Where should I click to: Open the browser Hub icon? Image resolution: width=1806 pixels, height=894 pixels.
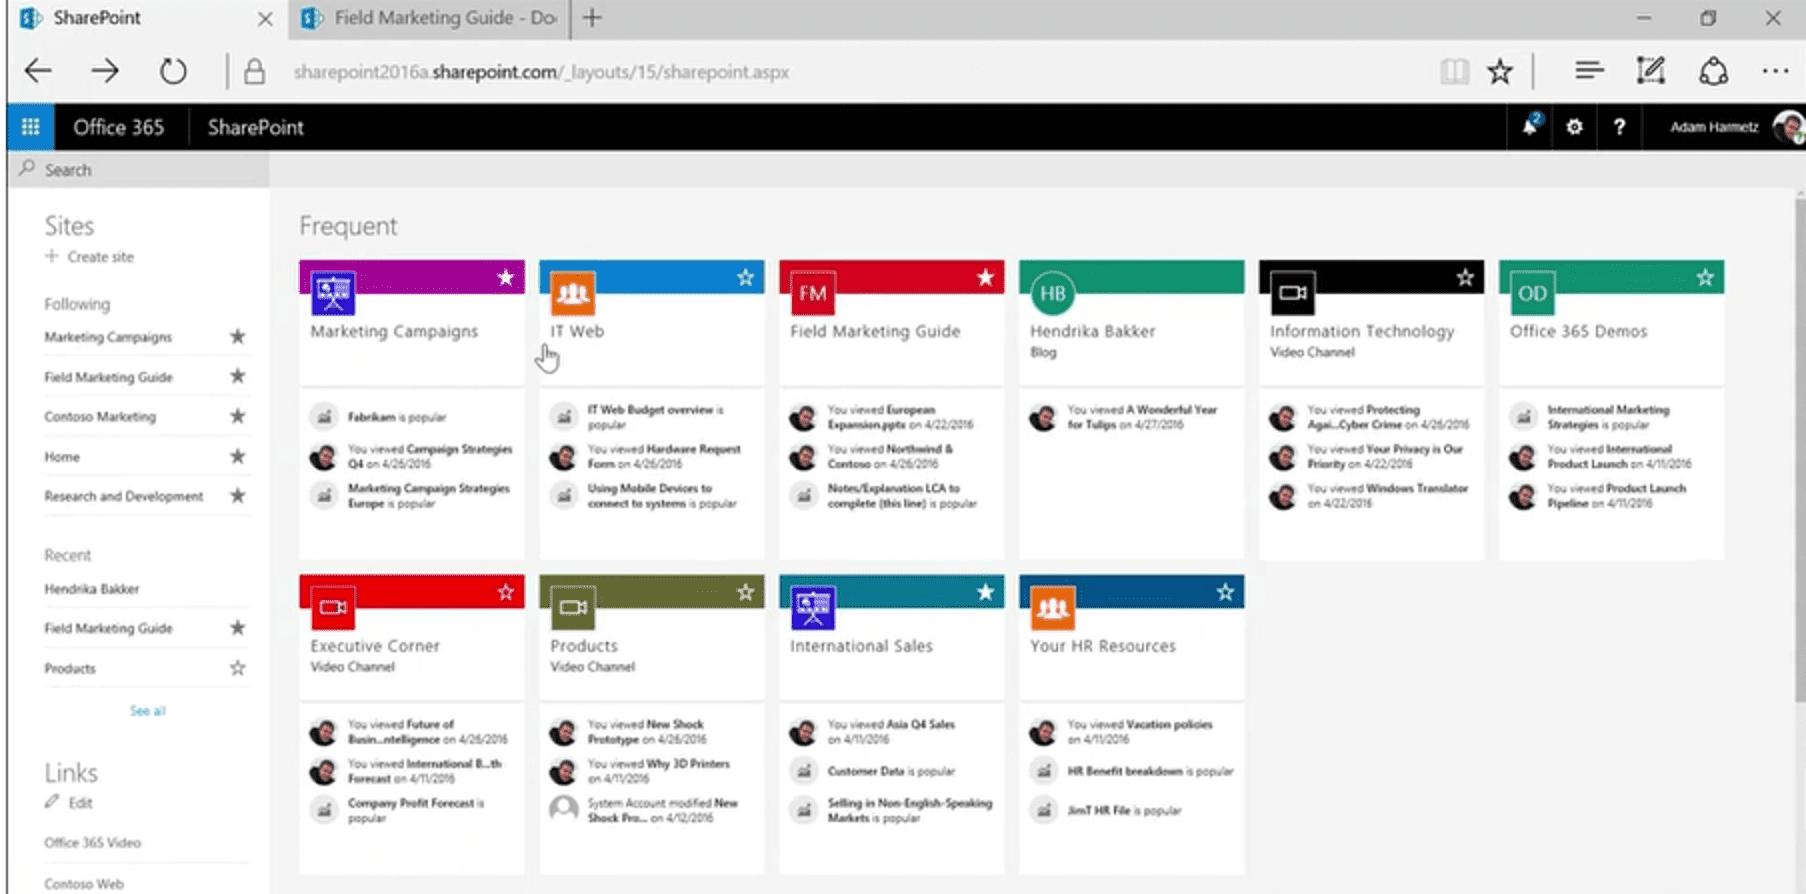tap(1589, 70)
